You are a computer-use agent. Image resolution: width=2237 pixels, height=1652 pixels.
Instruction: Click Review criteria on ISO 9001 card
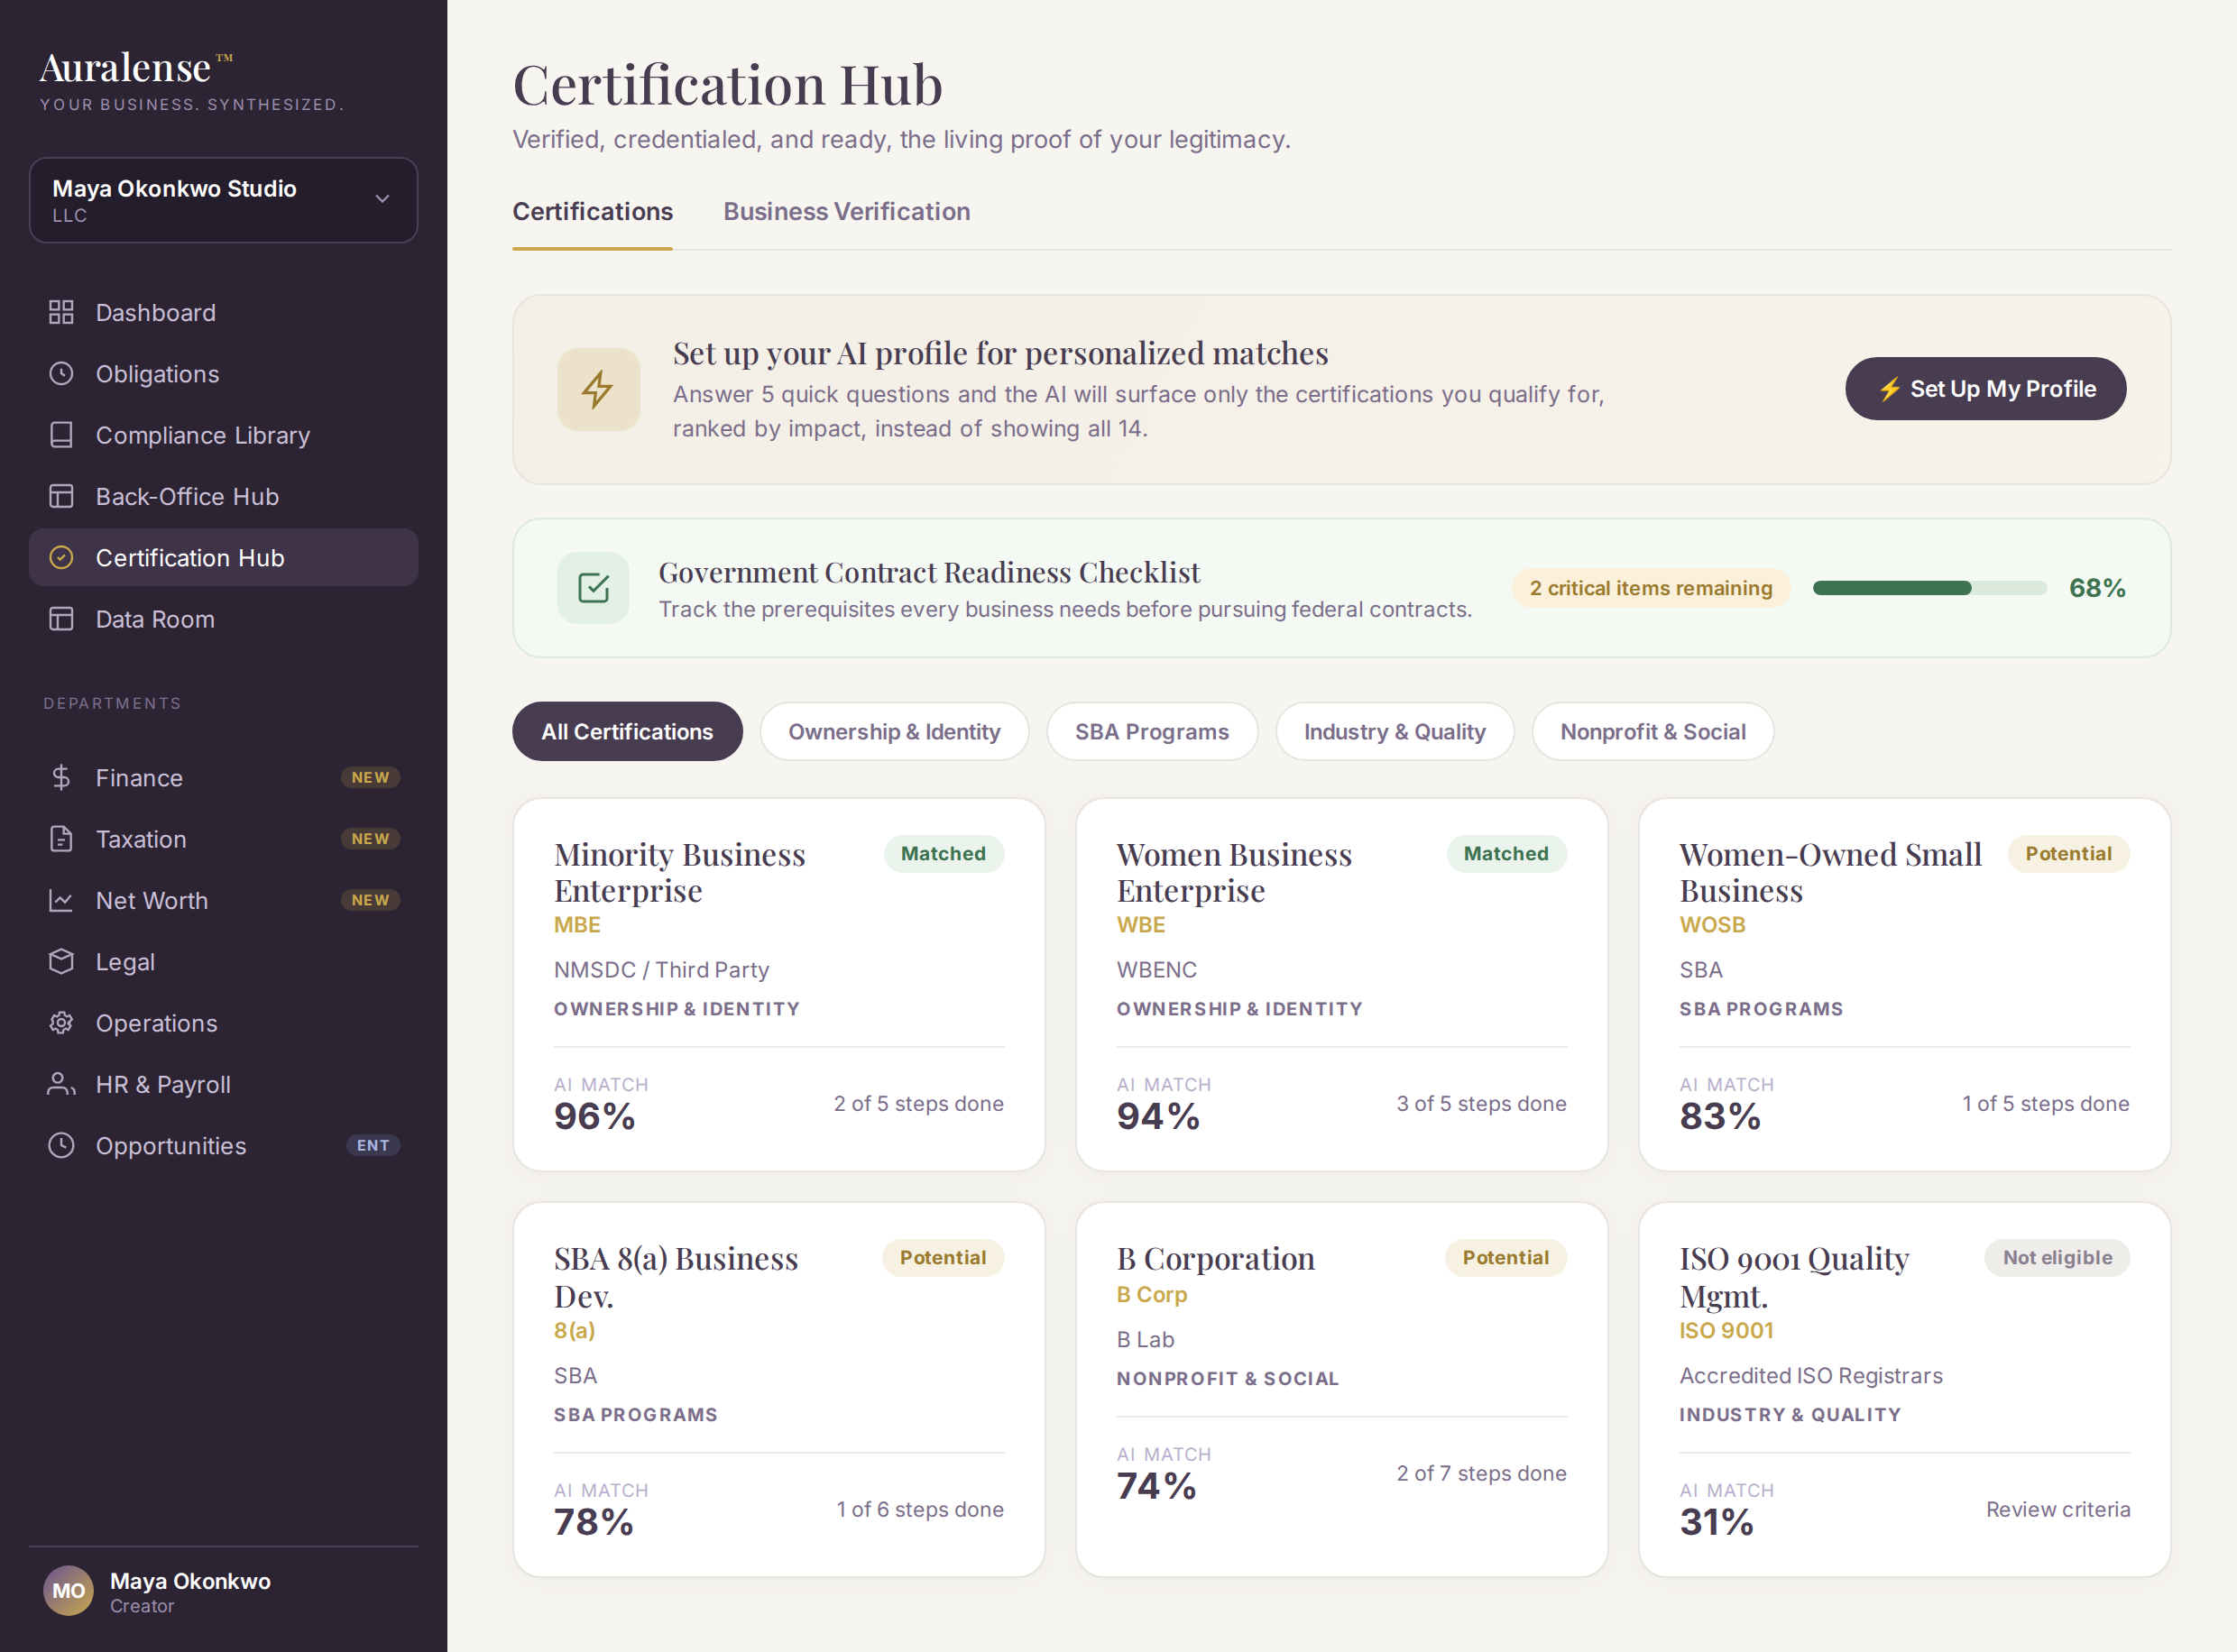2057,1509
